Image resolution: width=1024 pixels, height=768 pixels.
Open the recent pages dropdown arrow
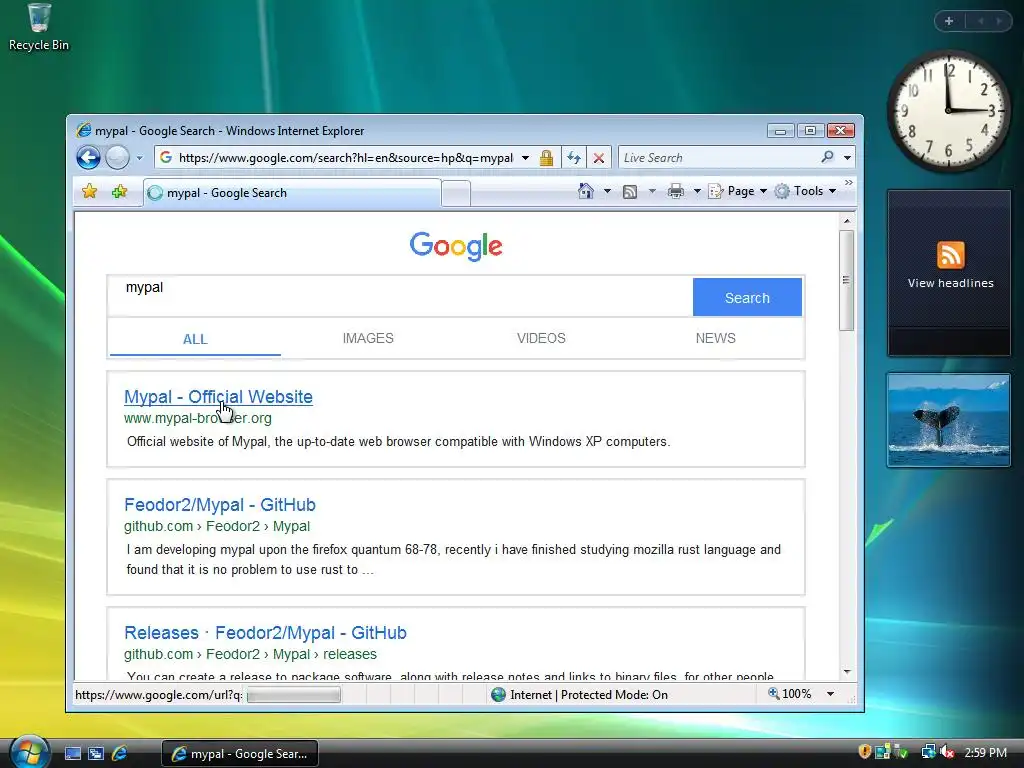pyautogui.click(x=139, y=158)
